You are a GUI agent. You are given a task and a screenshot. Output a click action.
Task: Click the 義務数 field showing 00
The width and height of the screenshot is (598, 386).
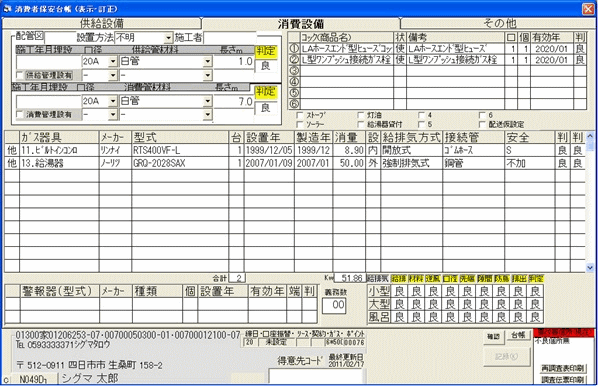[334, 305]
